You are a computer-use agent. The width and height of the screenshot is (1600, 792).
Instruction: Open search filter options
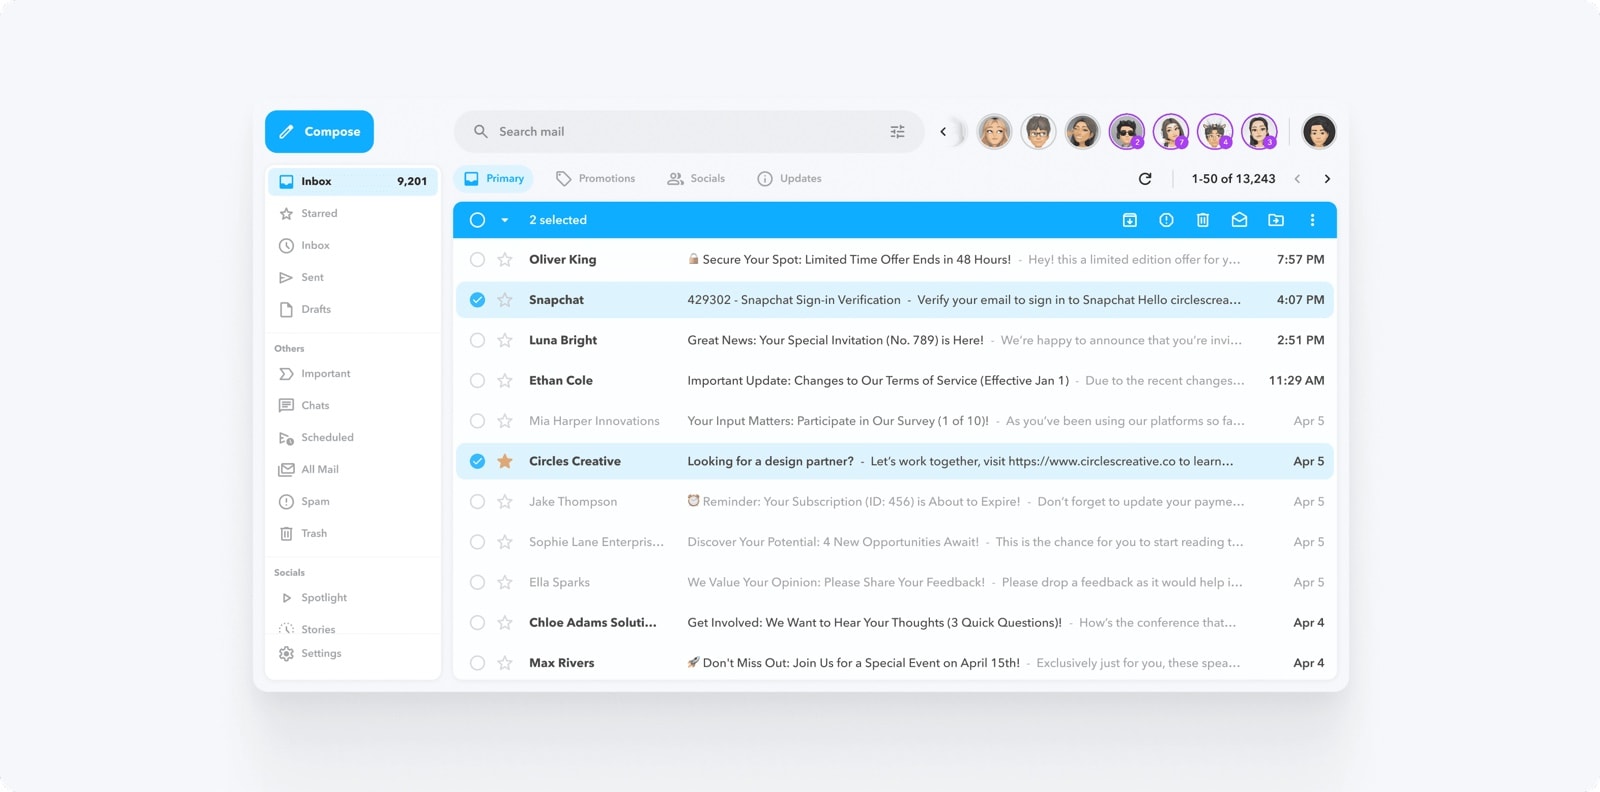point(897,132)
